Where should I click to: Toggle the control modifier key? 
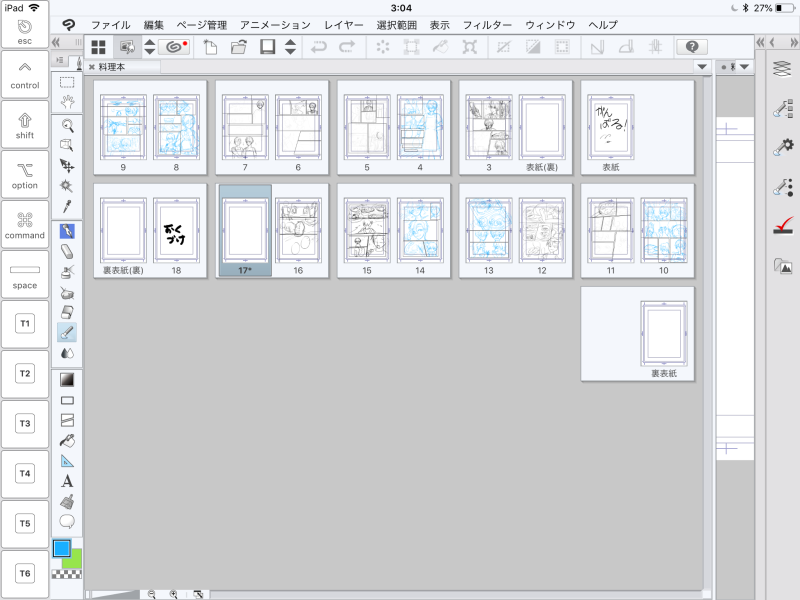point(24,75)
